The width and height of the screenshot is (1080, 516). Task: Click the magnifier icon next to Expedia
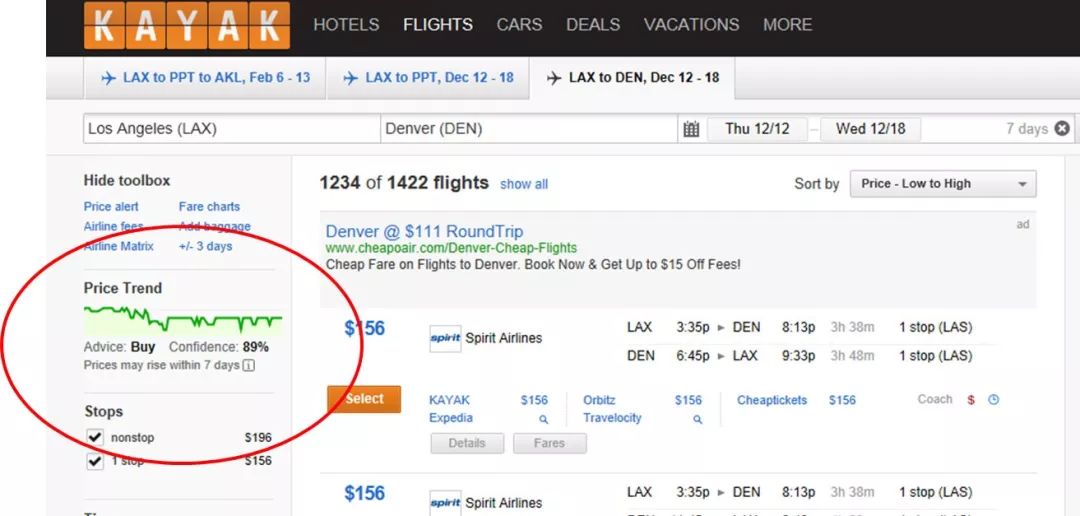[543, 419]
